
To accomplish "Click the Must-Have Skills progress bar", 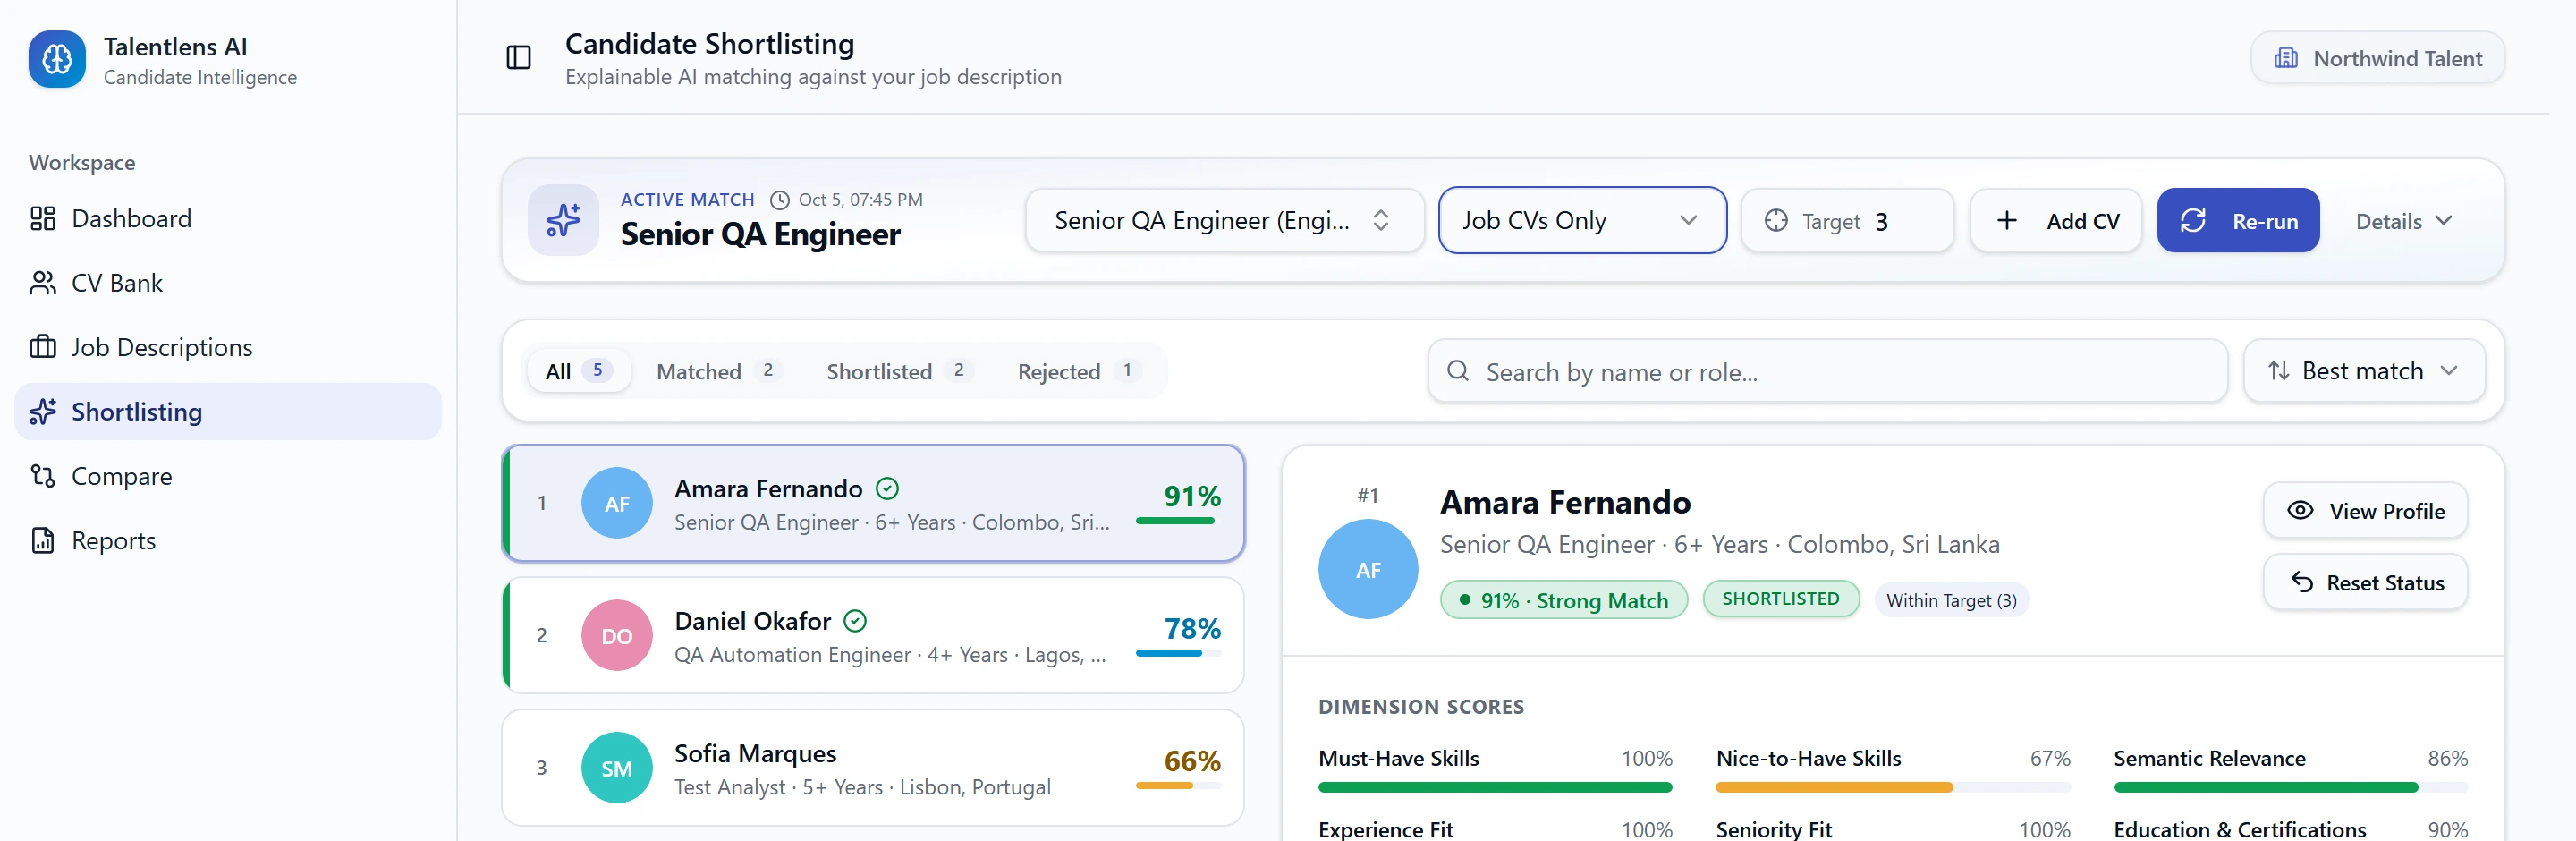I will tap(1495, 787).
